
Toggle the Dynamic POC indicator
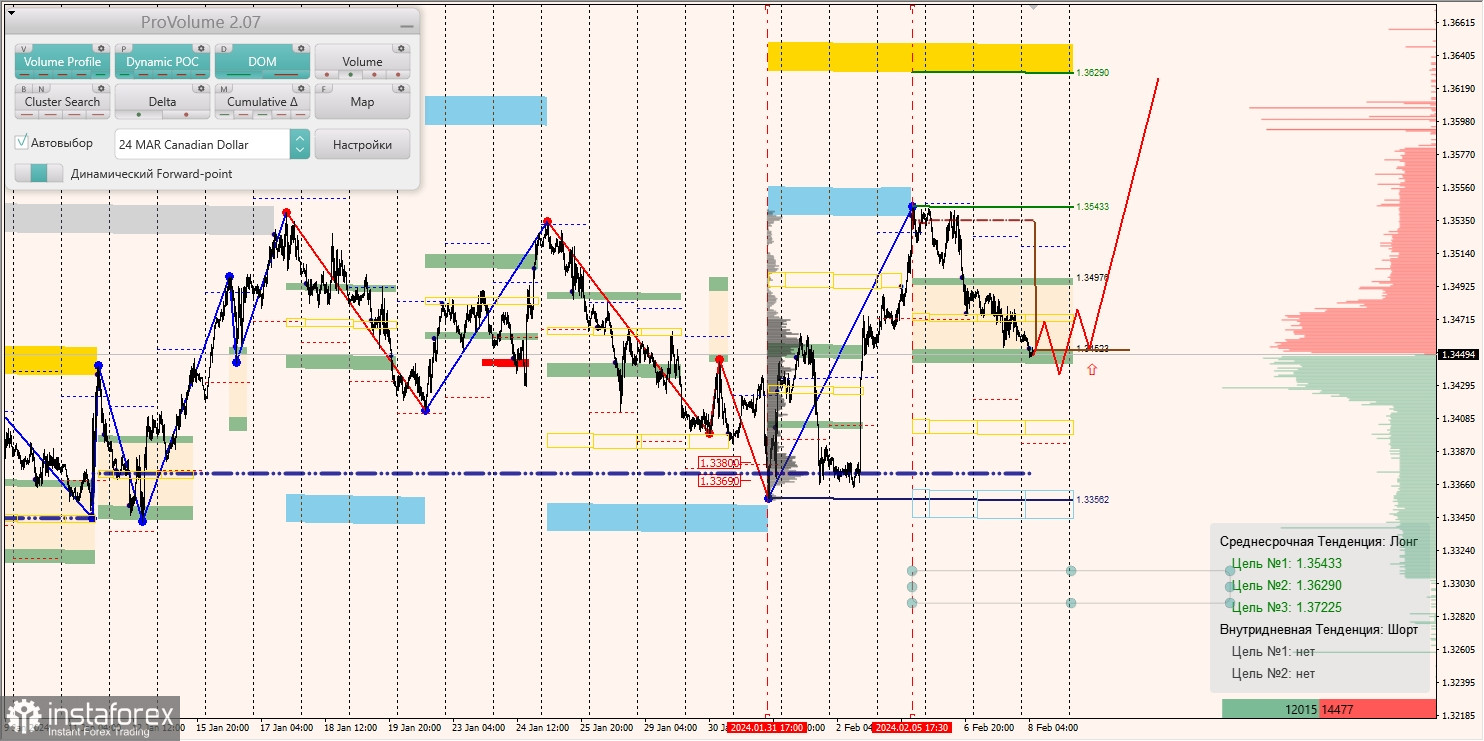pyautogui.click(x=162, y=62)
